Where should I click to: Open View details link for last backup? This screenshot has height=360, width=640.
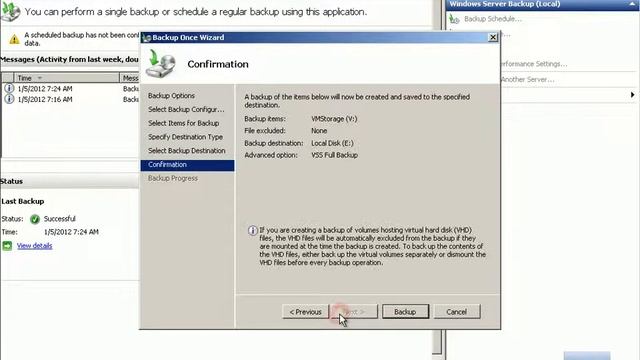(35, 246)
